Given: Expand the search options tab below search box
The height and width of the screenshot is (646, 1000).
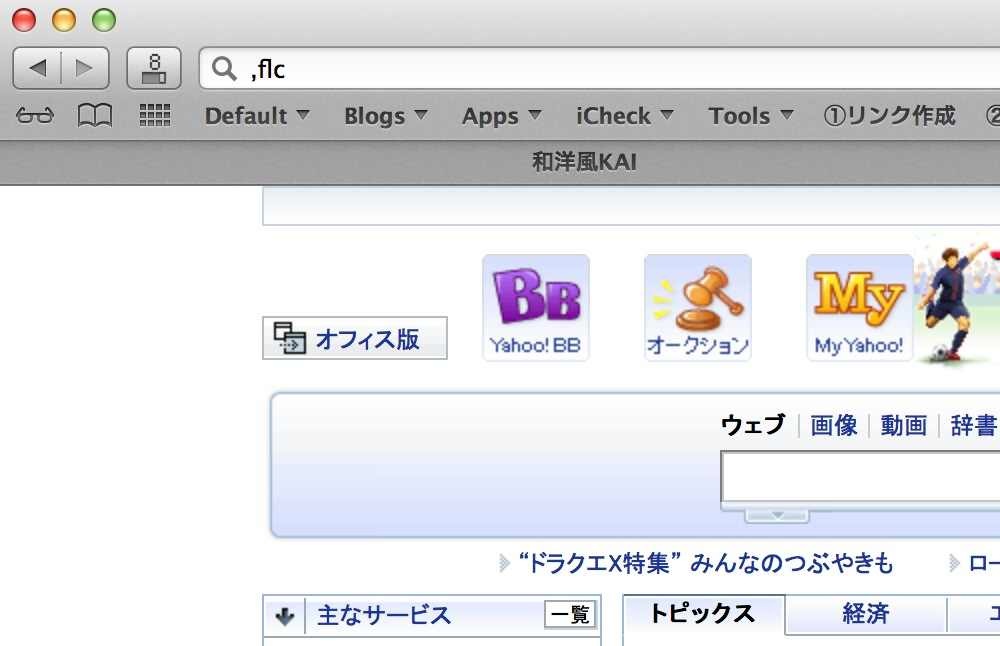Looking at the screenshot, I should (x=777, y=515).
